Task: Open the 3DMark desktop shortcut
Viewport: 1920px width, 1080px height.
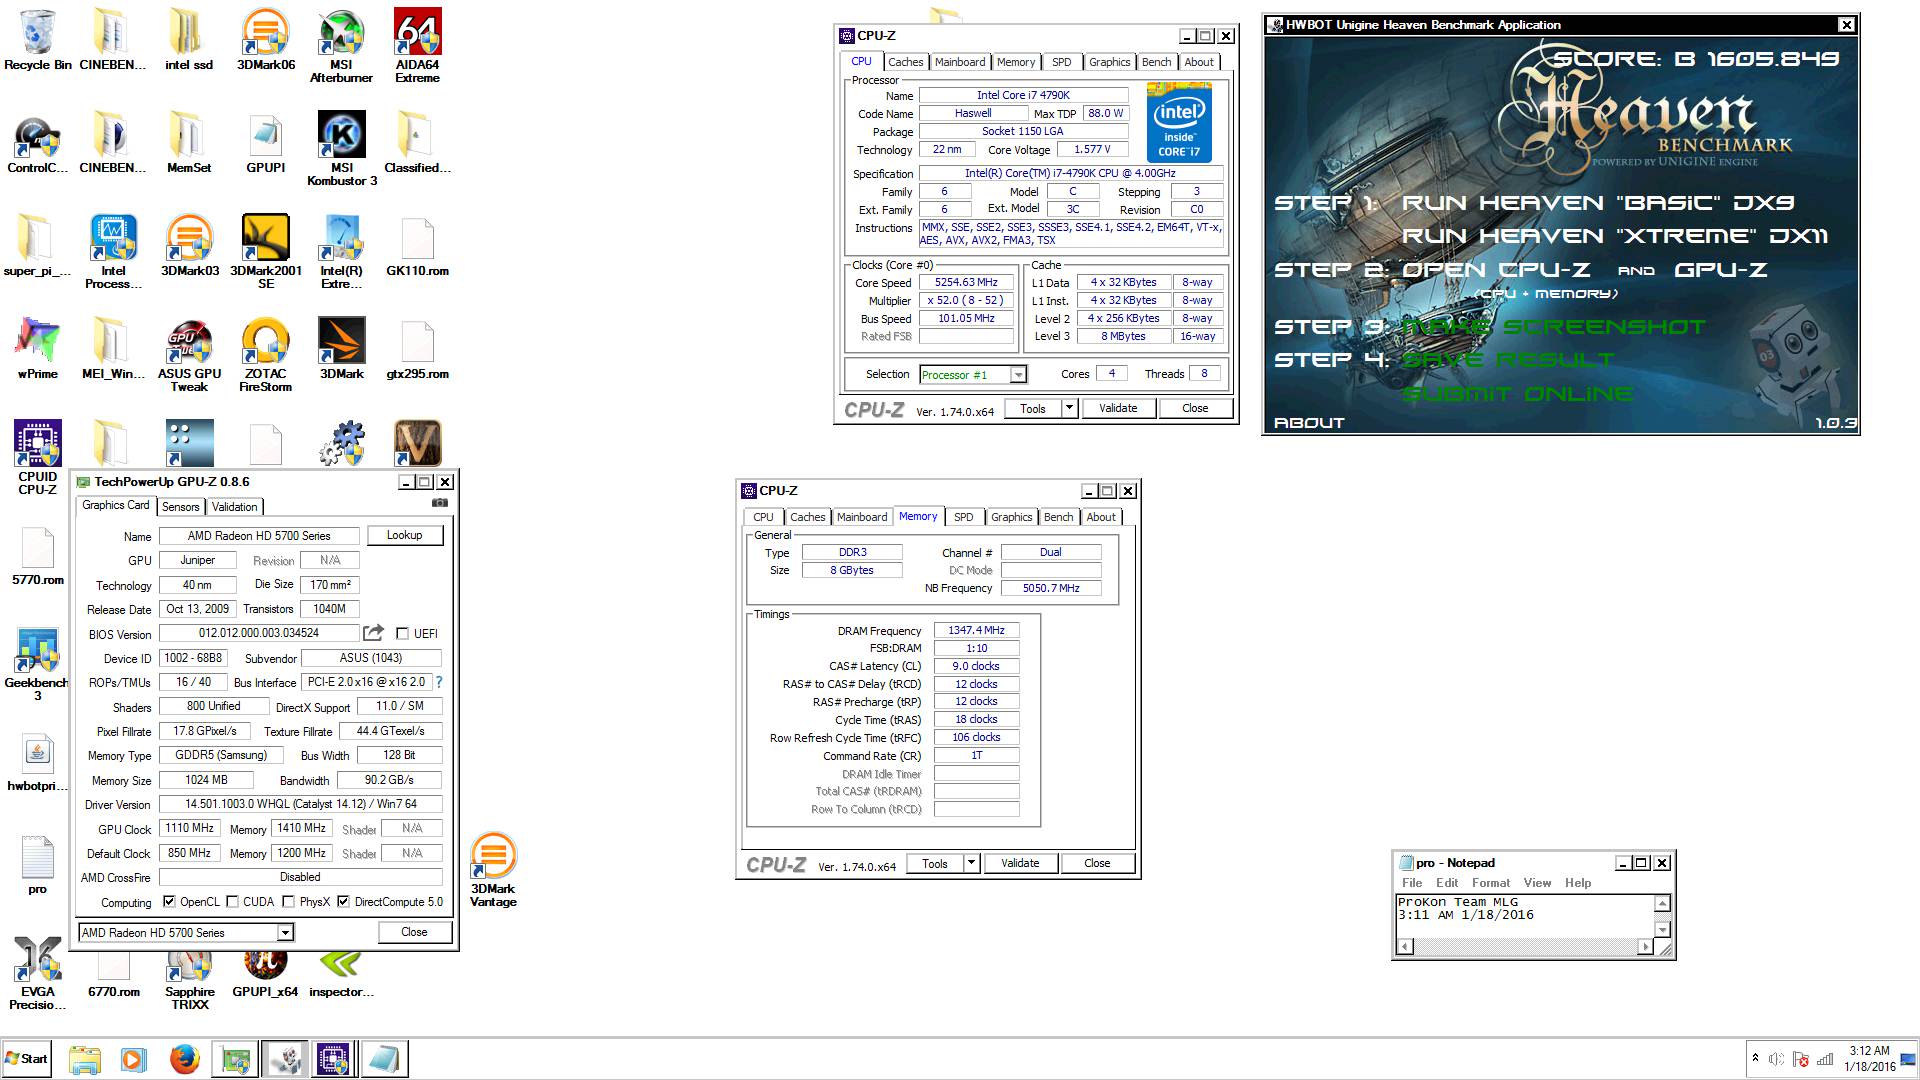Action: [341, 348]
